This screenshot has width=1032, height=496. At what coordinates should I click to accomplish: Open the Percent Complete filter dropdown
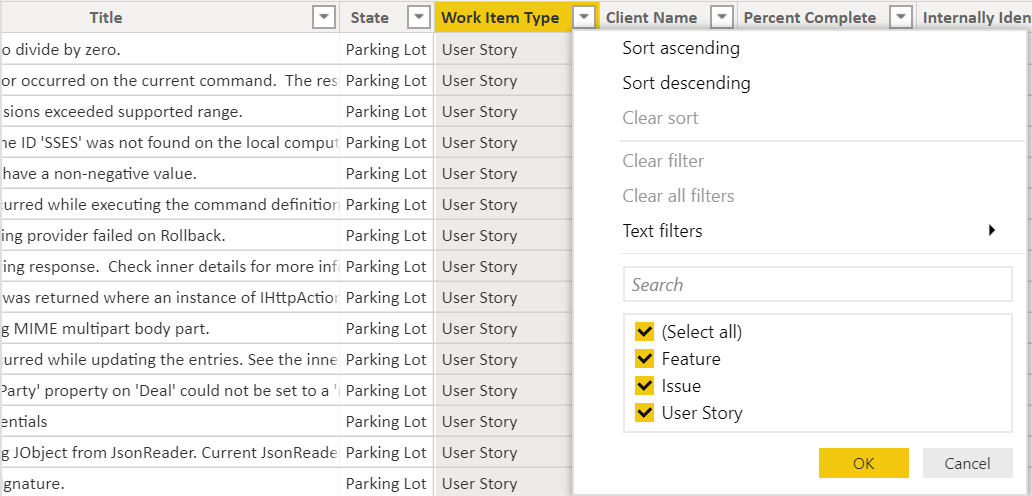pyautogui.click(x=901, y=18)
